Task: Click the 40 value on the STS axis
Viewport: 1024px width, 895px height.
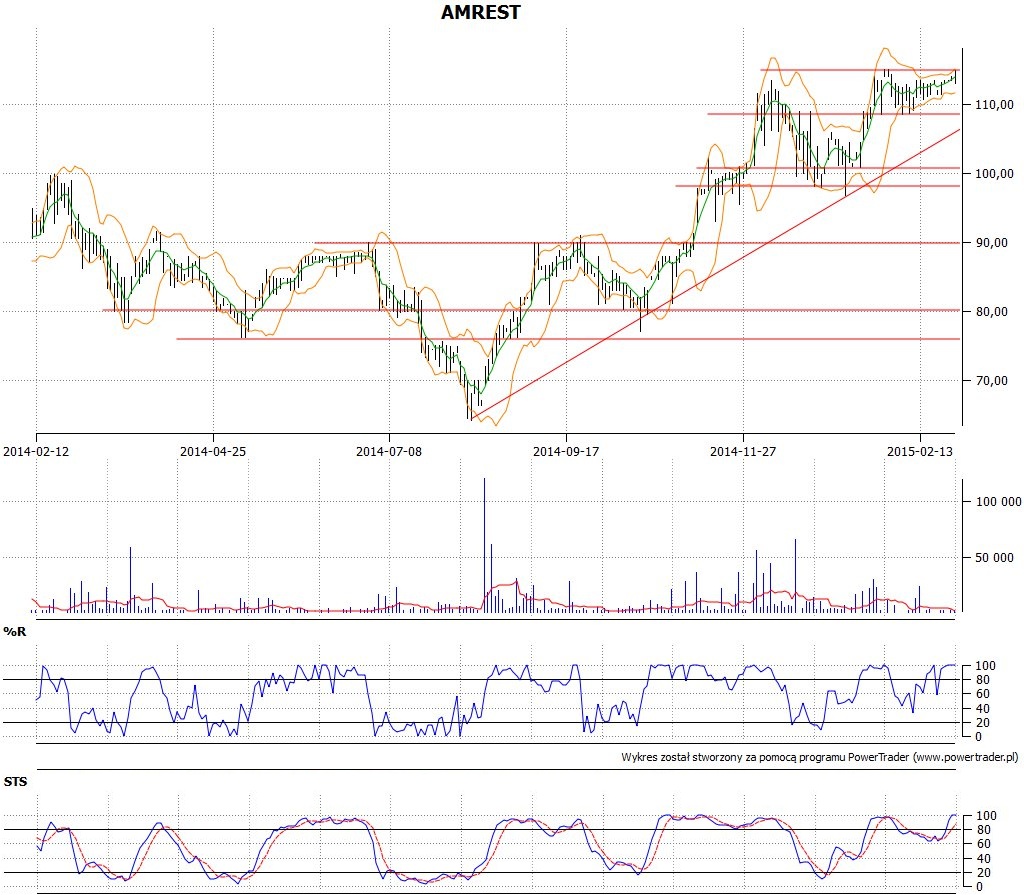Action: (x=982, y=858)
